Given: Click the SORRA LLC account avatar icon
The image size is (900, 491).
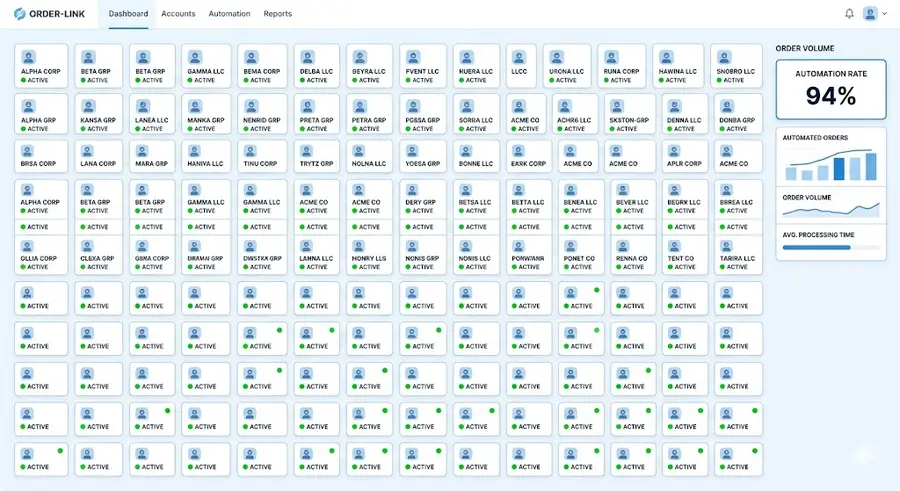Looking at the screenshot, I should (x=467, y=106).
